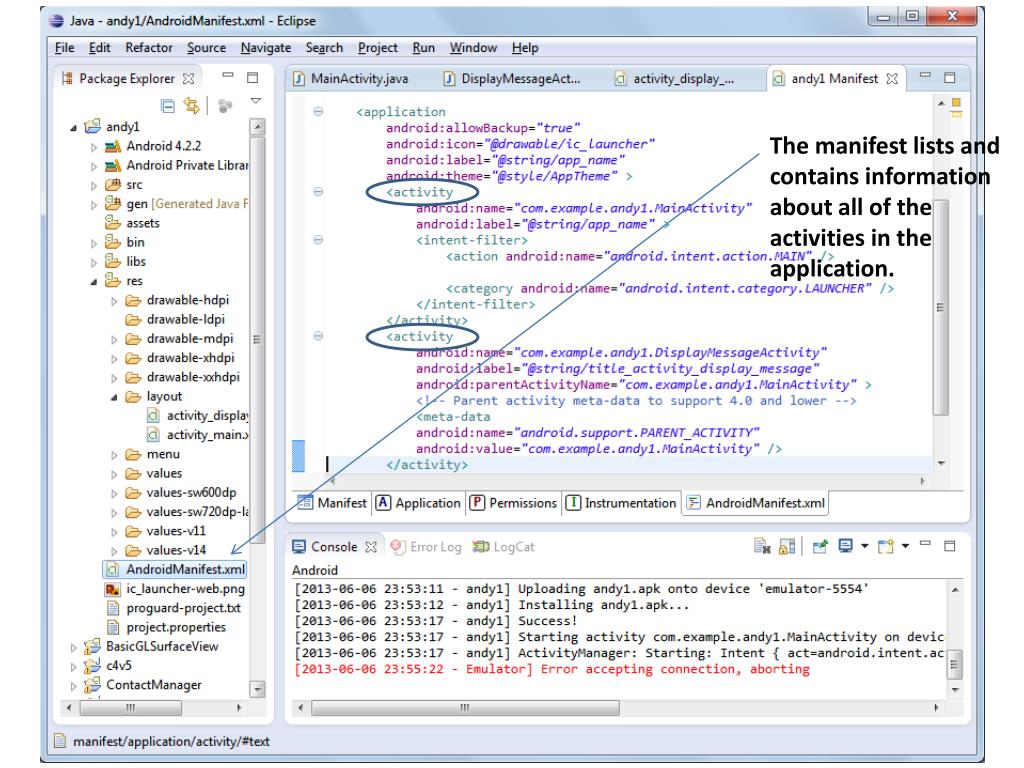Open the Project menu

click(377, 48)
